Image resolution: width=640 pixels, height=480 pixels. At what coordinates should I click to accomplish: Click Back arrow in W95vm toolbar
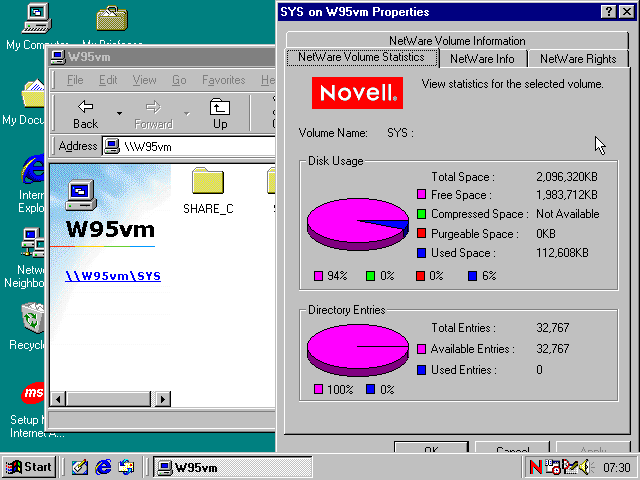[x=85, y=114]
